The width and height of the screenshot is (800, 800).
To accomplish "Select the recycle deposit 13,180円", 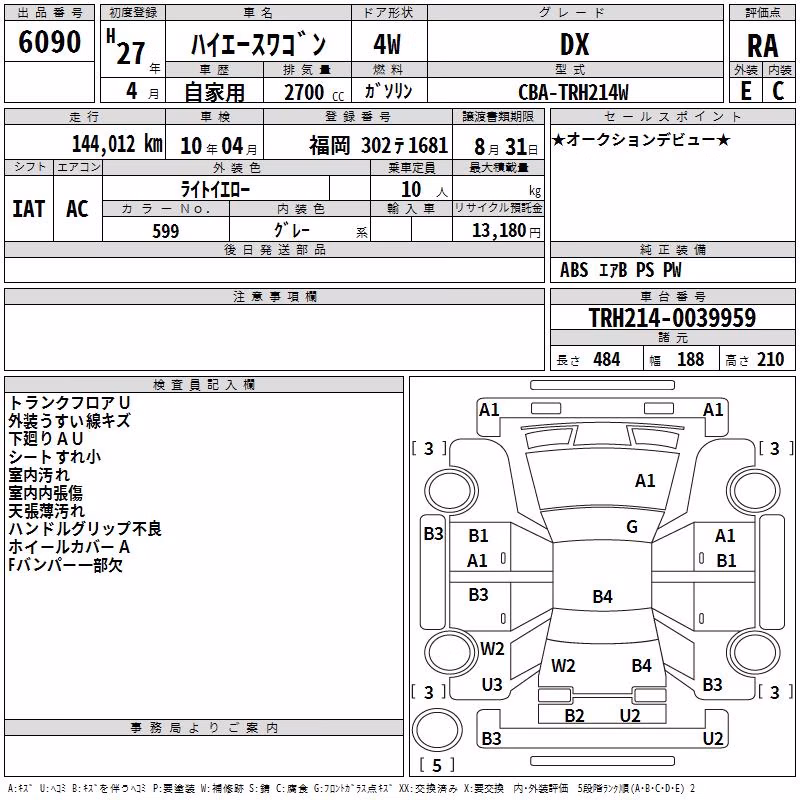I will click(x=506, y=231).
